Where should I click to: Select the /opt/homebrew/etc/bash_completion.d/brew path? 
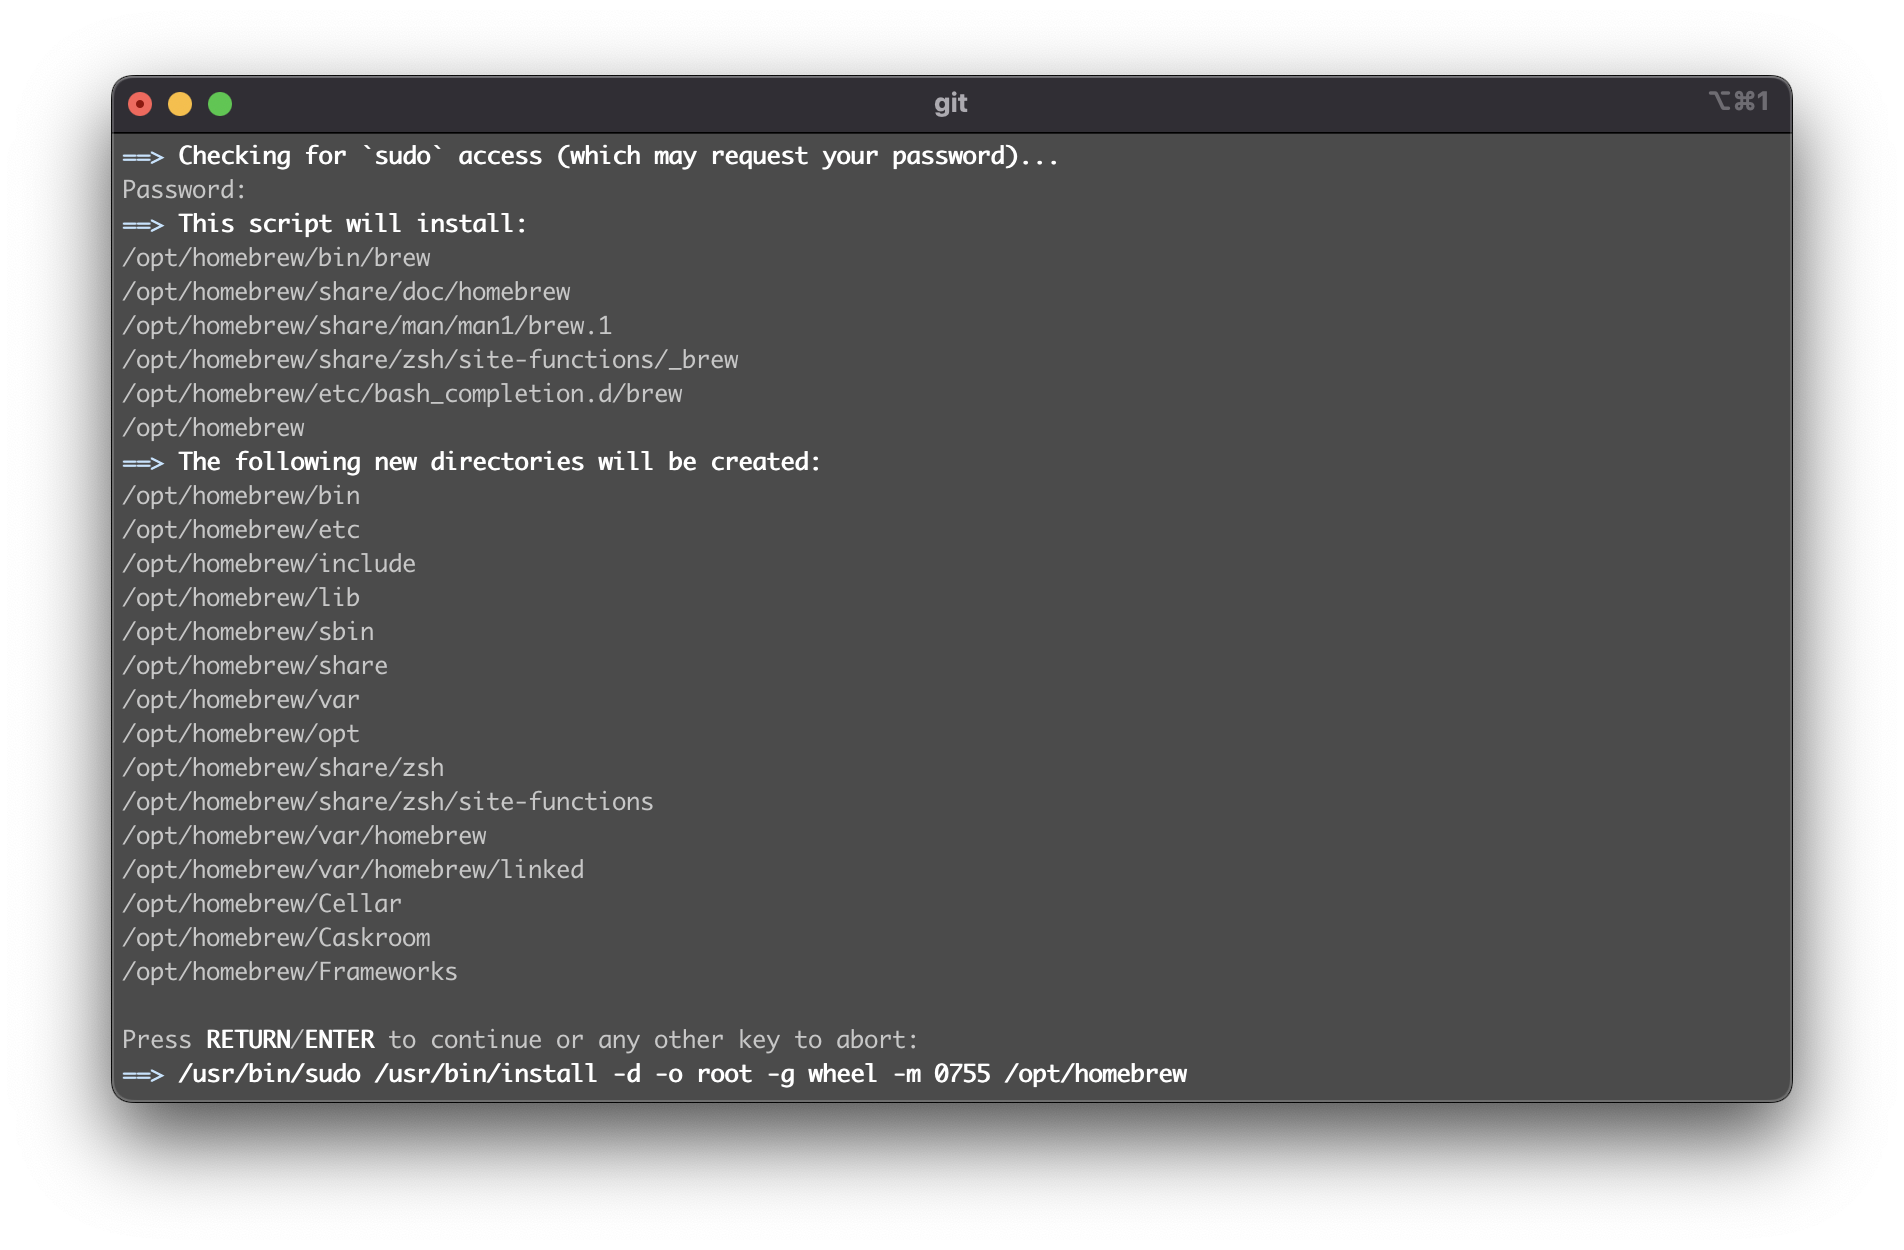(x=403, y=393)
